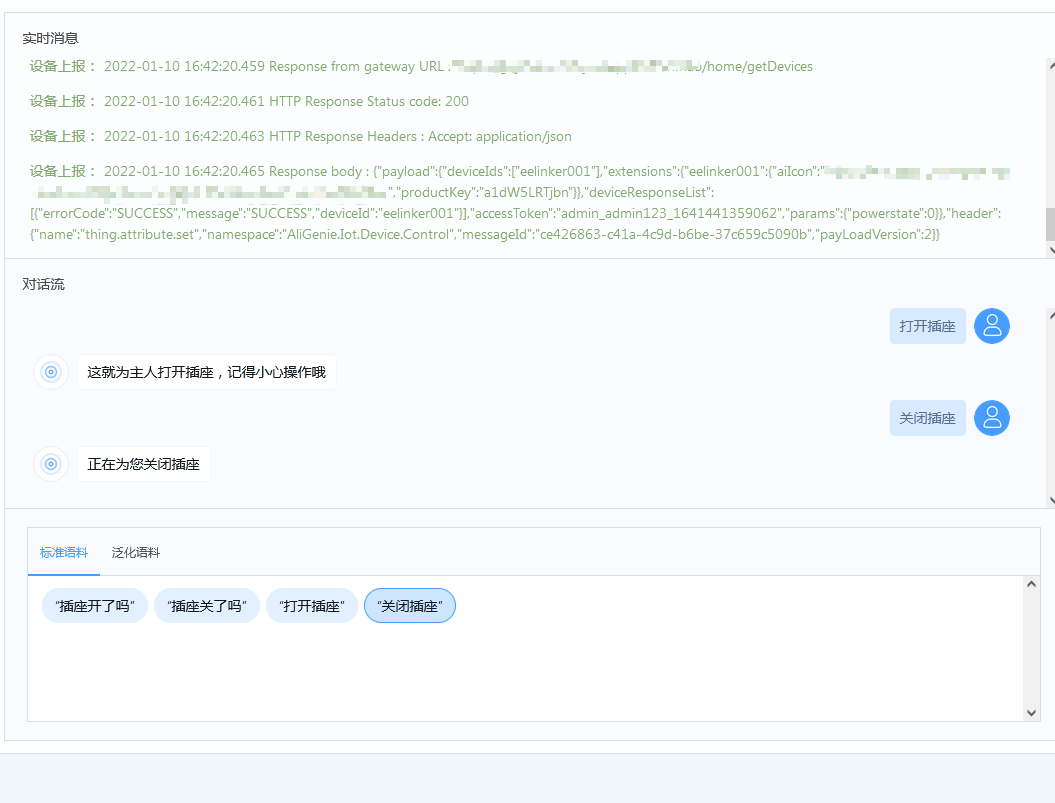The image size is (1055, 803).
Task: Select the "打开插座" corpus chip
Action: (312, 606)
